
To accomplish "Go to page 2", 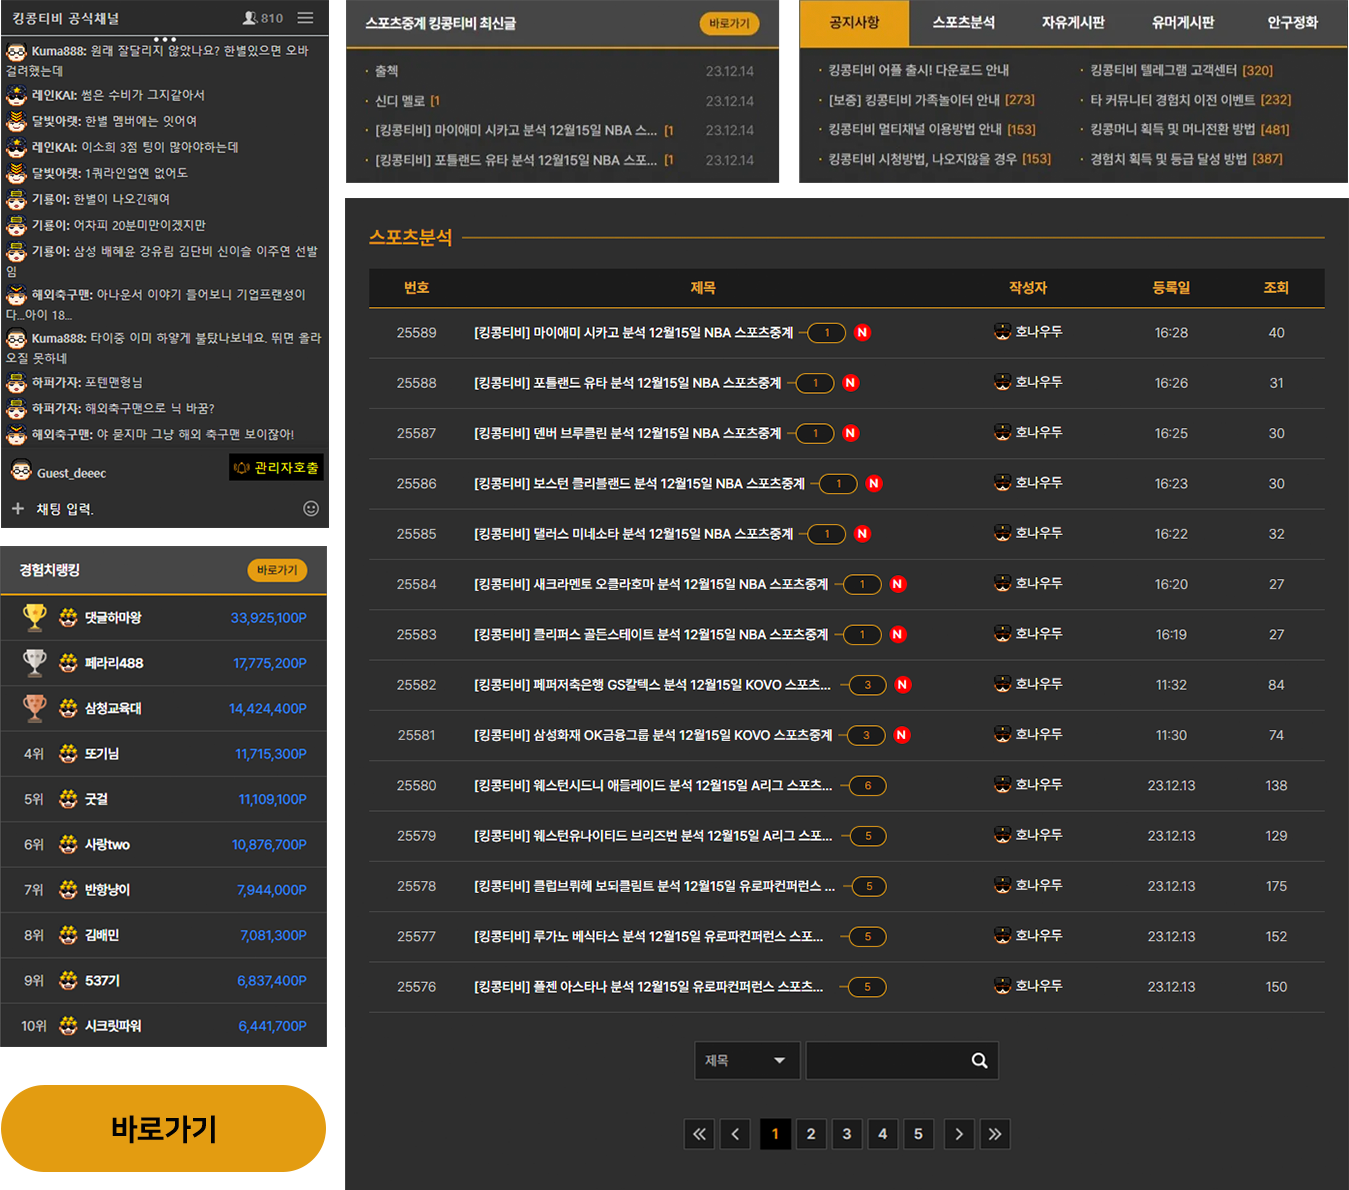I will coord(811,1134).
